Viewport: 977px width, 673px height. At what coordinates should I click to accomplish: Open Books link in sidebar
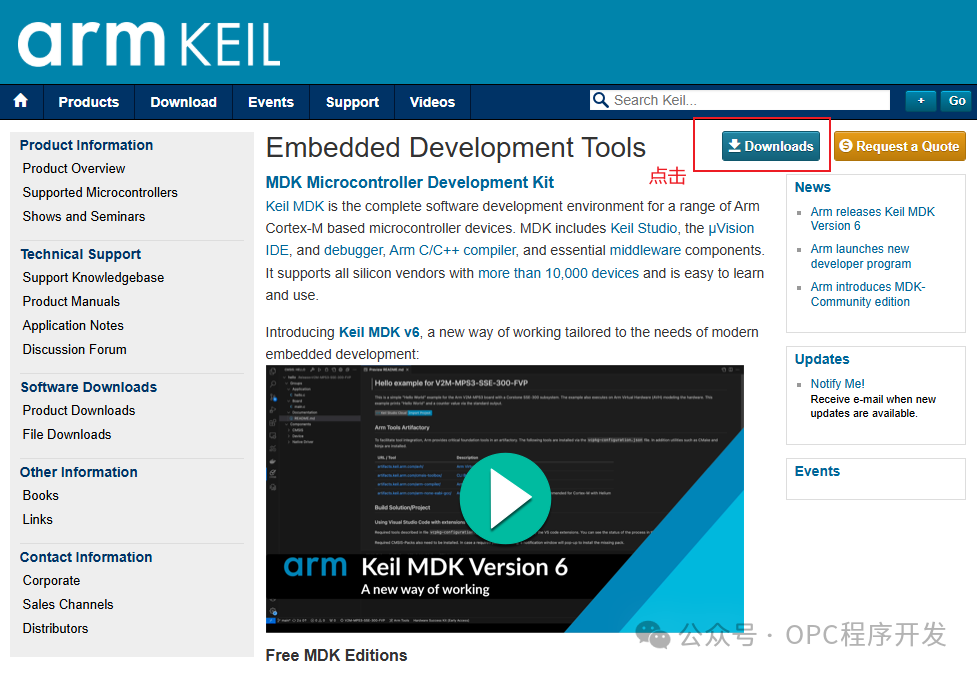[x=41, y=495]
